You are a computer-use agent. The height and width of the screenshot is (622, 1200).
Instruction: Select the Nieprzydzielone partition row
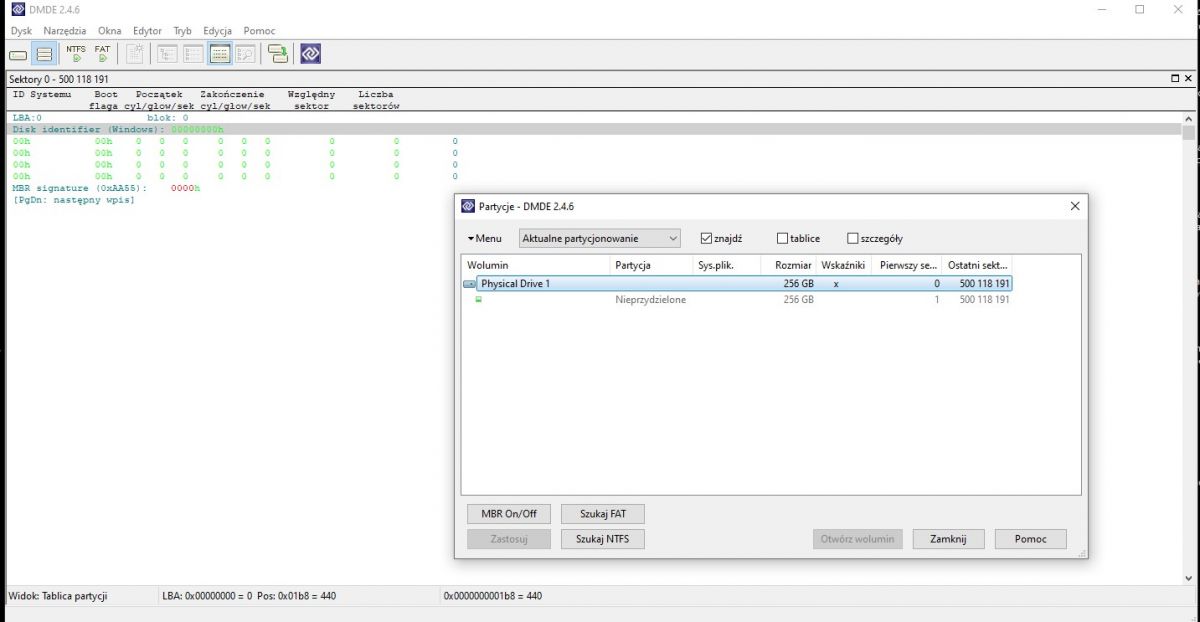tap(737, 300)
